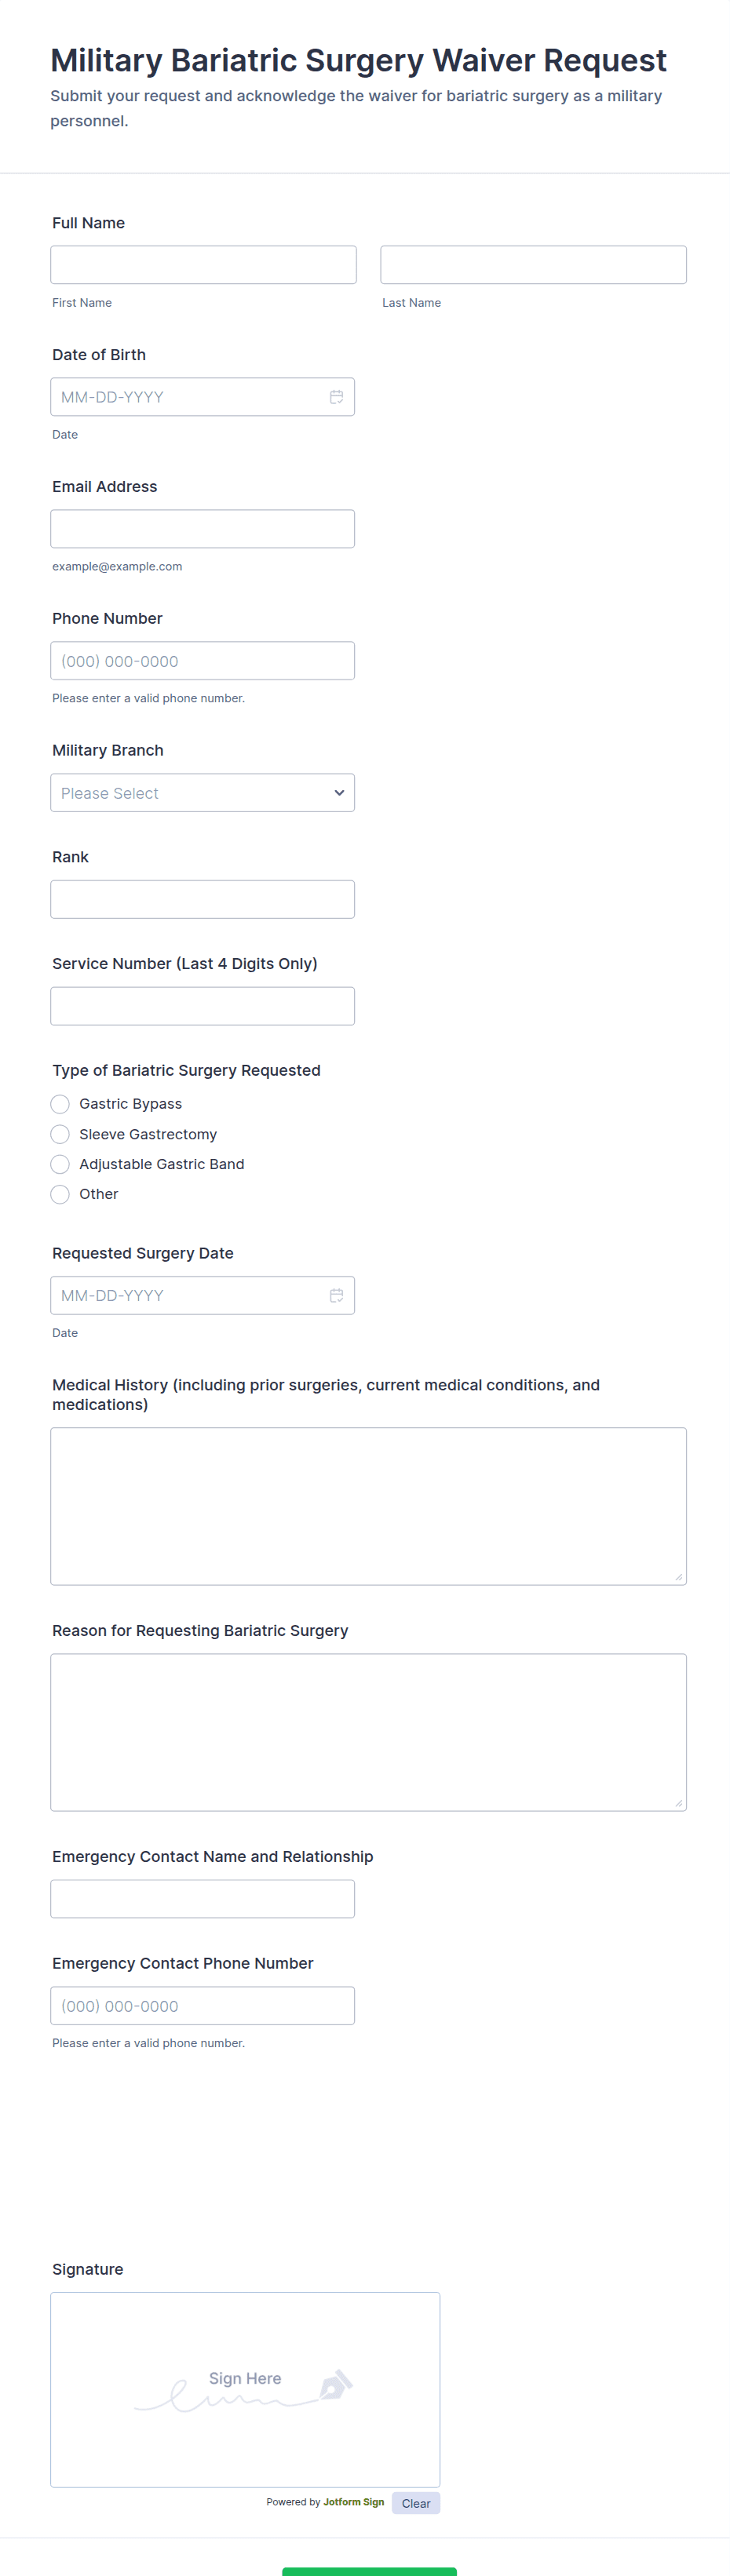The width and height of the screenshot is (730, 2576).
Task: Open the Jotform Sign link
Action: point(353,2502)
